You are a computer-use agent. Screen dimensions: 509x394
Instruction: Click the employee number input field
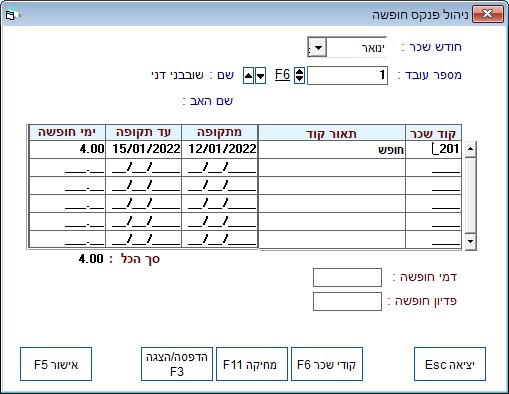click(x=347, y=75)
